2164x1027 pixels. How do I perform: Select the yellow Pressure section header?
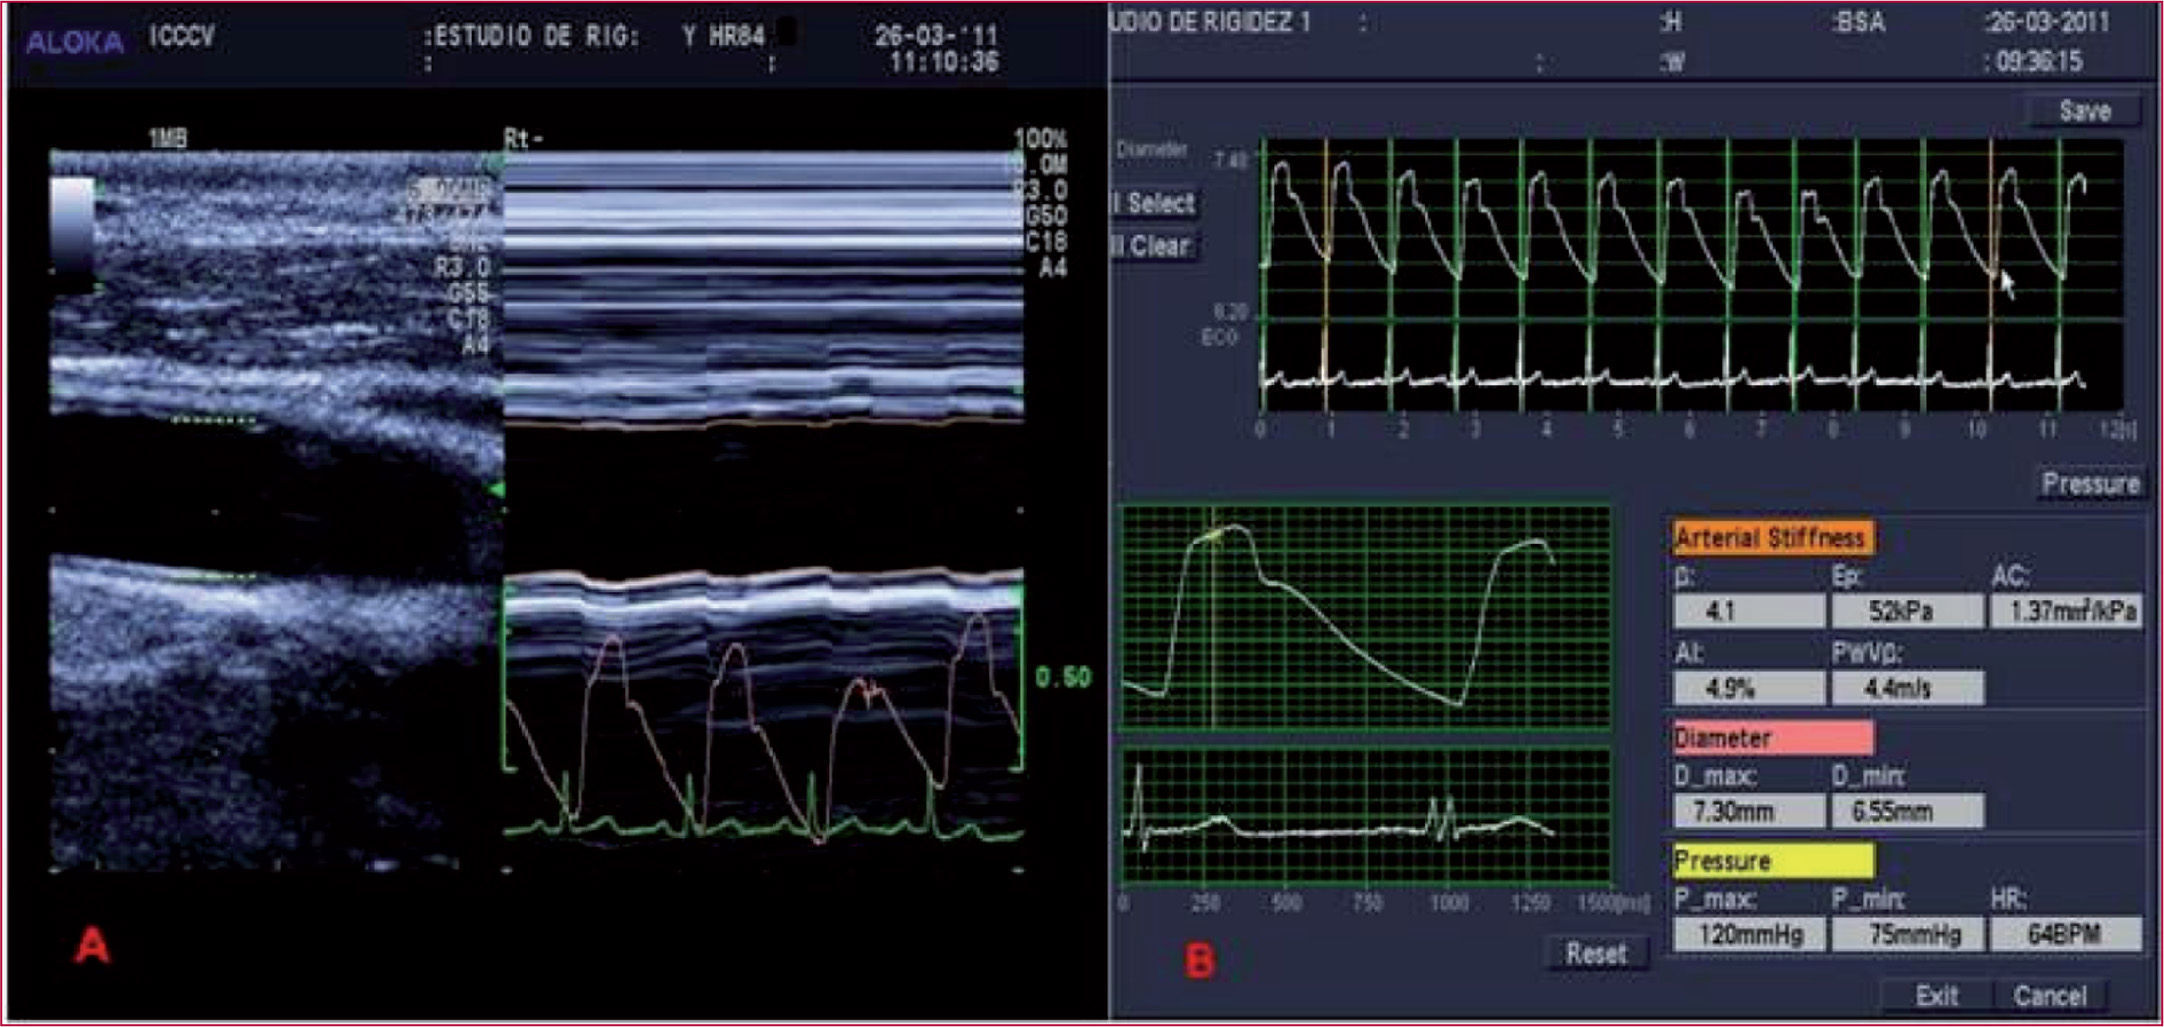(x=1772, y=861)
